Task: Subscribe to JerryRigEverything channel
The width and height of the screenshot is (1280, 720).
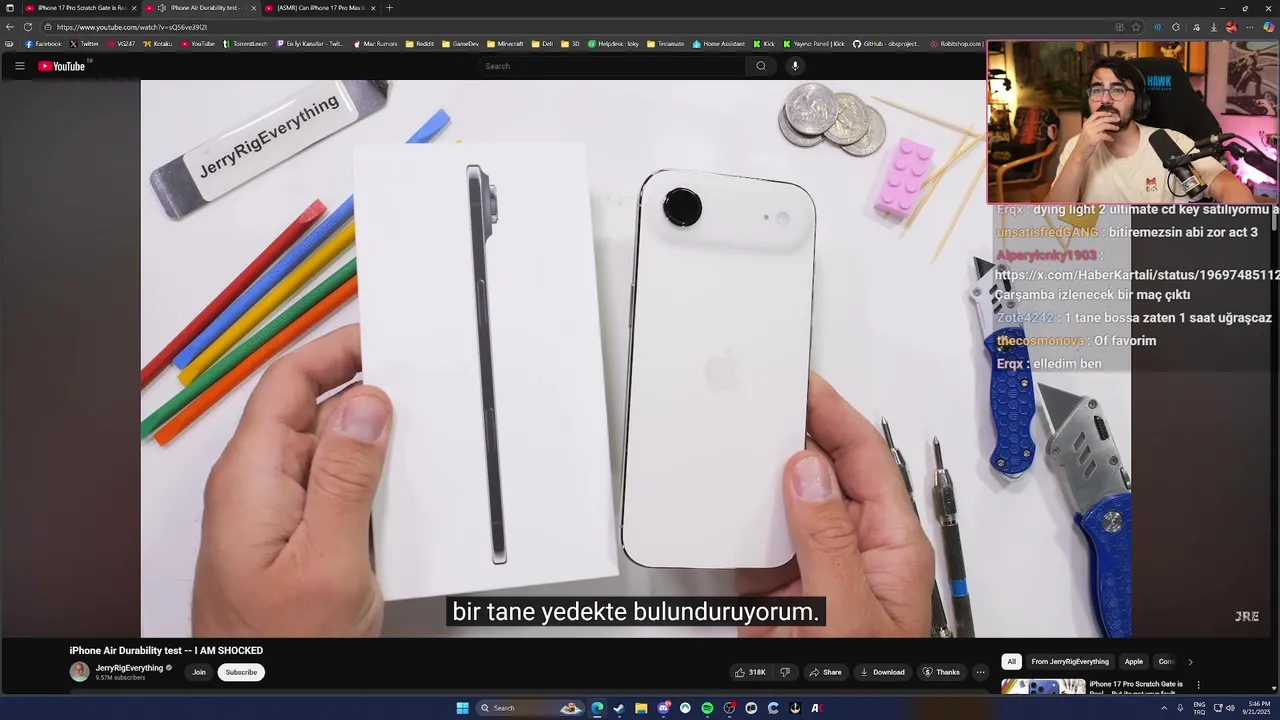Action: [241, 672]
